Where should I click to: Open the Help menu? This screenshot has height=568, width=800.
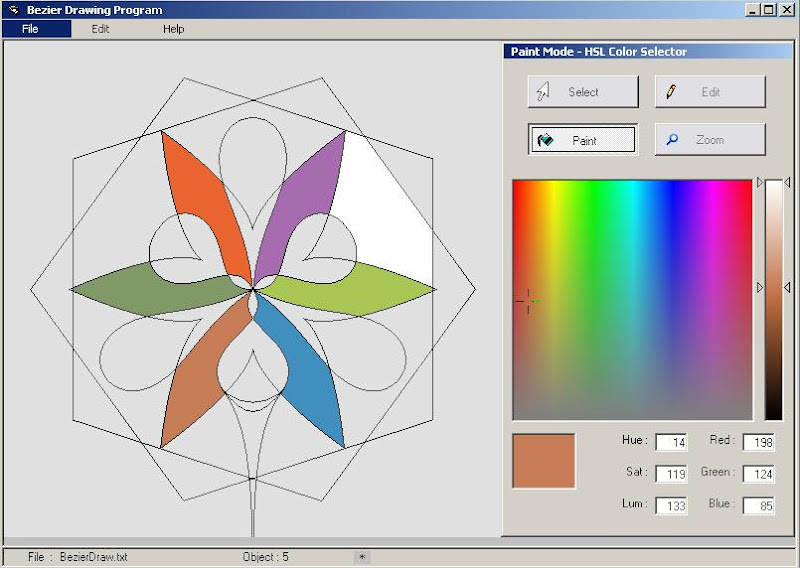(174, 29)
